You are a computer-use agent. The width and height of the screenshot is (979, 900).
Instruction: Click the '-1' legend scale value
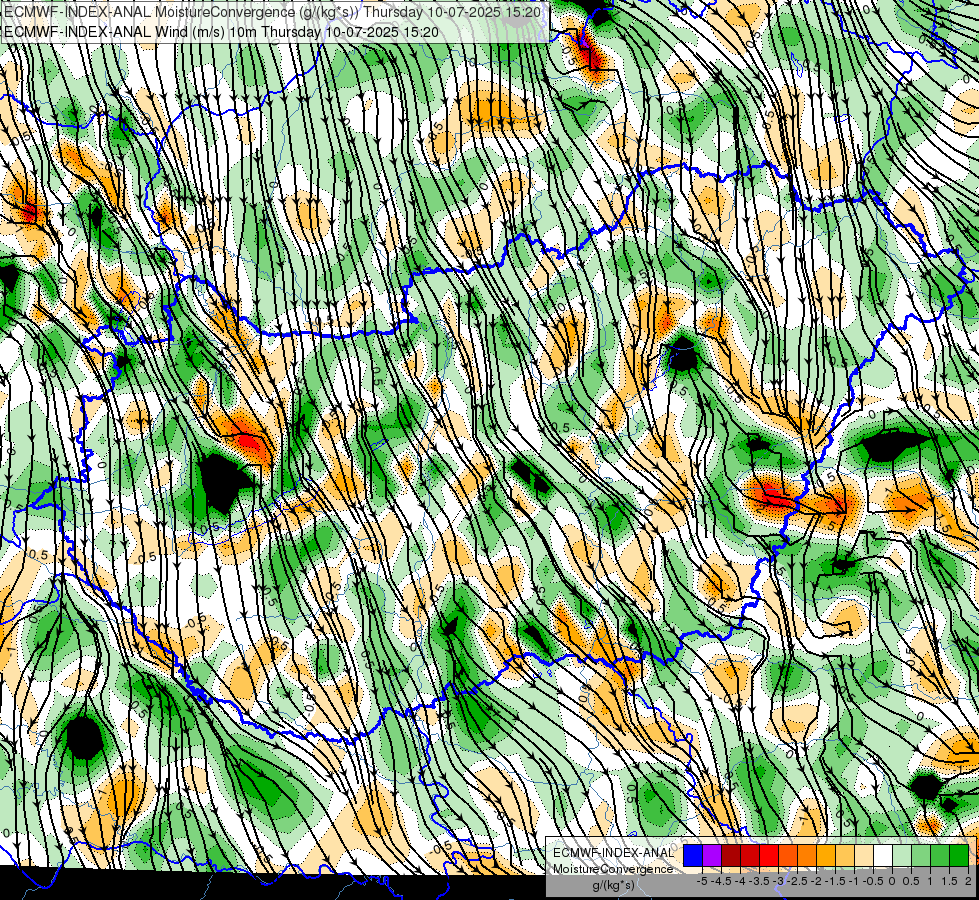pyautogui.click(x=854, y=881)
